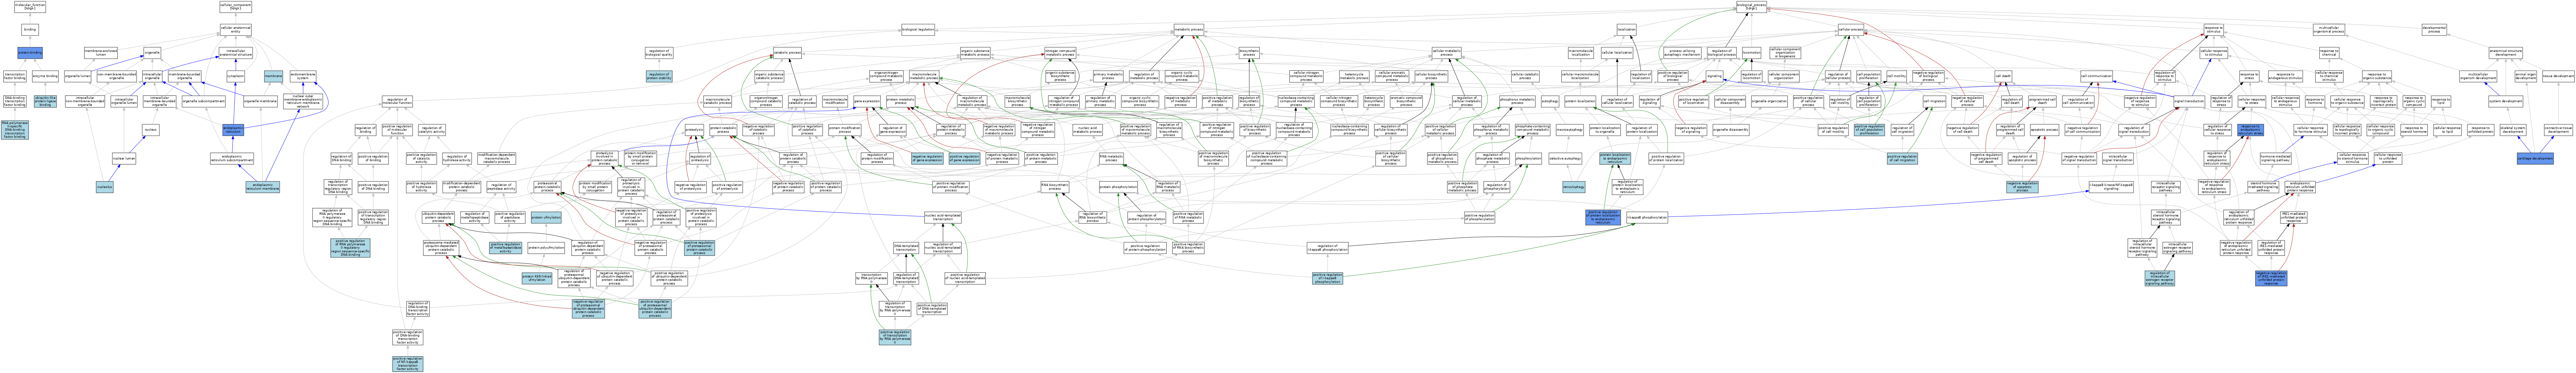Select 'positive regulation of transcription by RNA polymerase II'

pyautogui.click(x=895, y=338)
